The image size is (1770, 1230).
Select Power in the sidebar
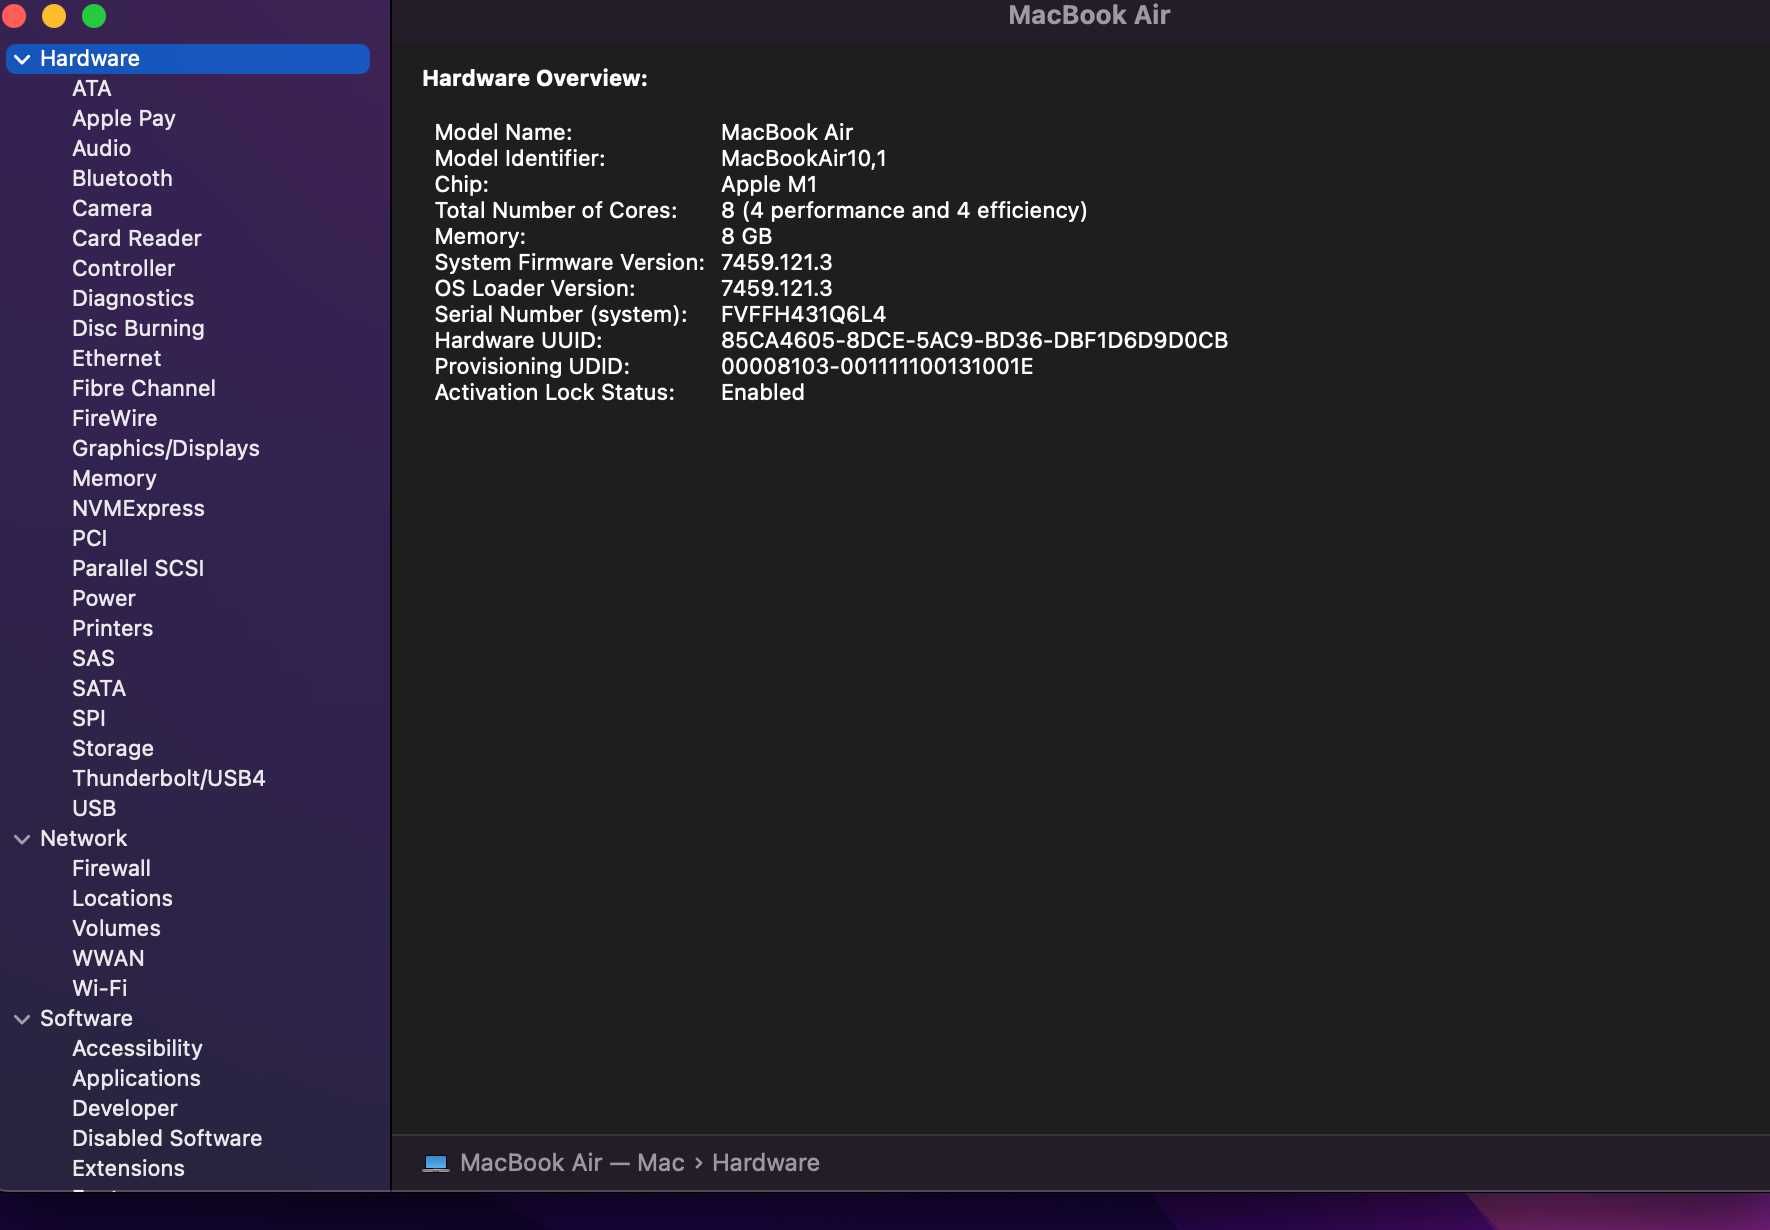103,599
